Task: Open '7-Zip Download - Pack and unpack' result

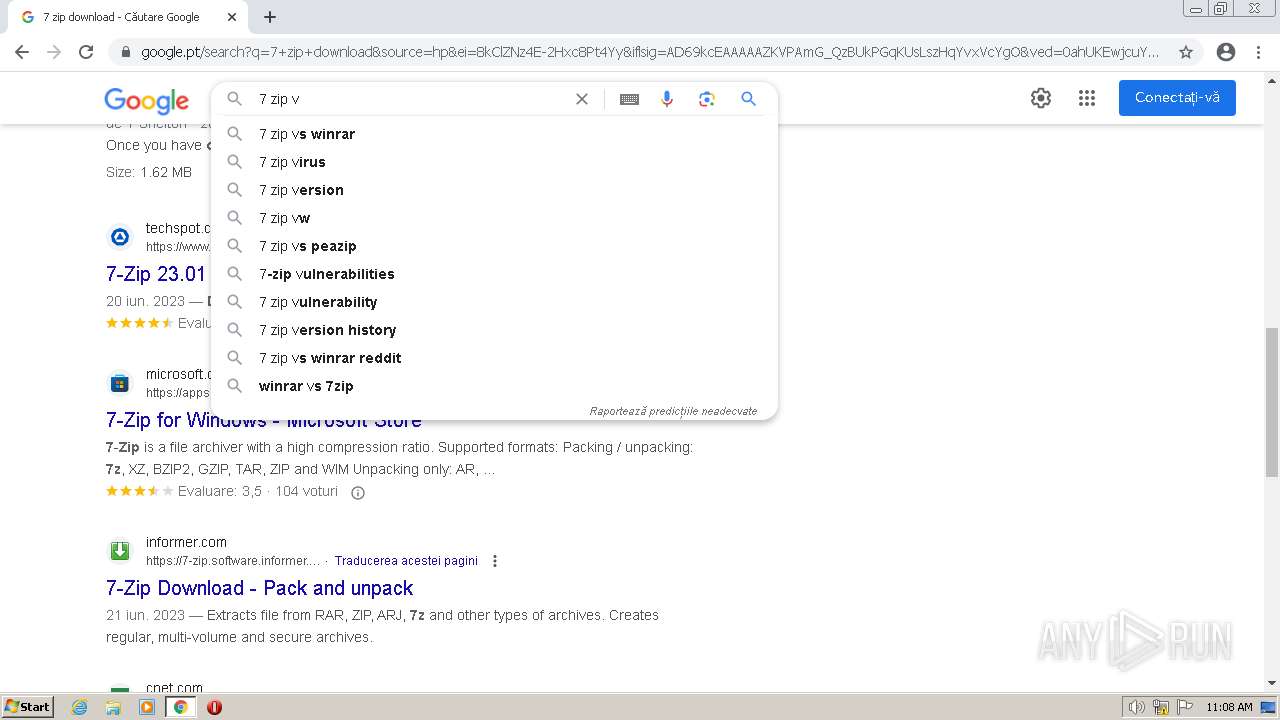Action: point(260,588)
